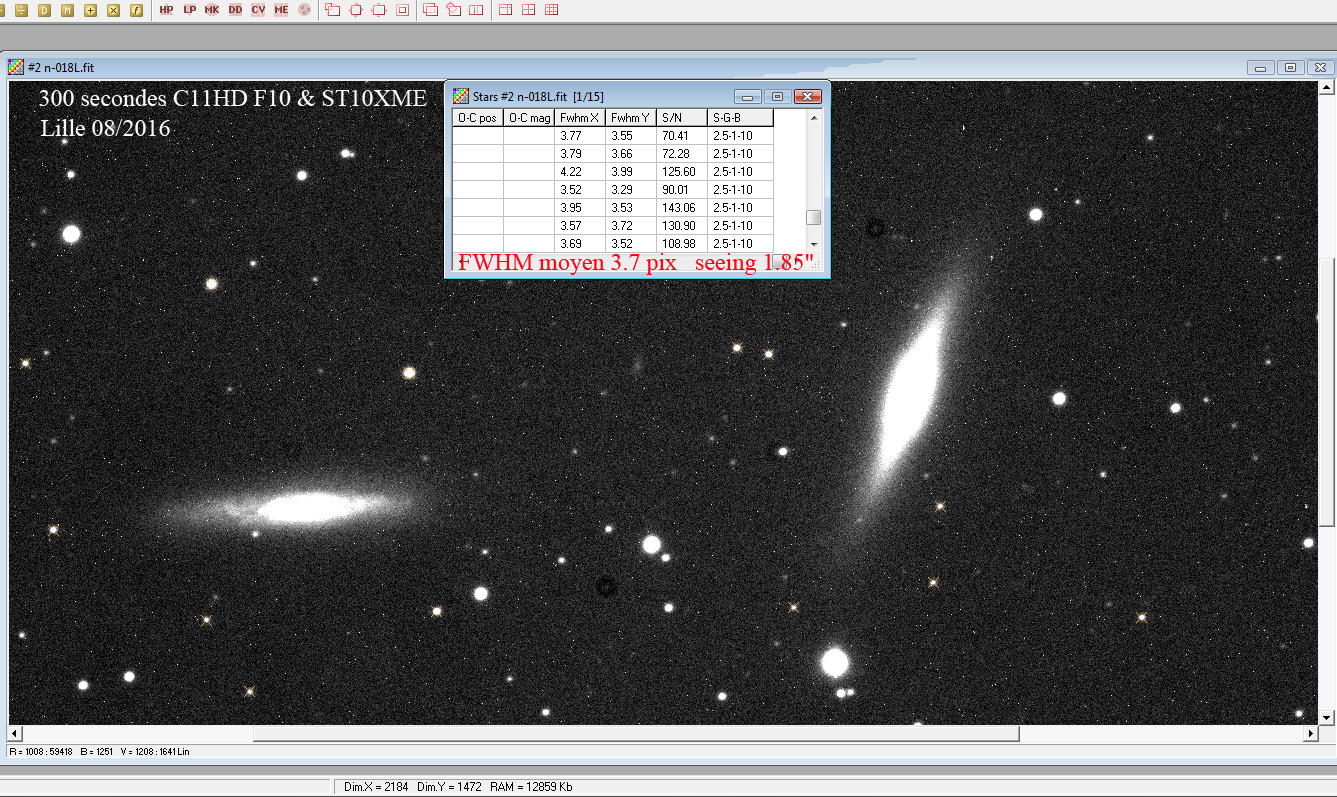Maximize the Stars #2 n-018L.fit window

tap(777, 96)
